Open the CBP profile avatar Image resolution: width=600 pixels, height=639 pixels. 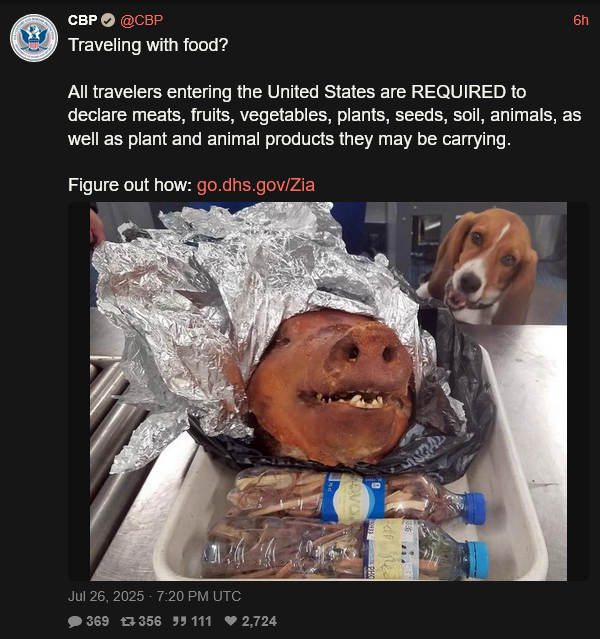point(34,38)
